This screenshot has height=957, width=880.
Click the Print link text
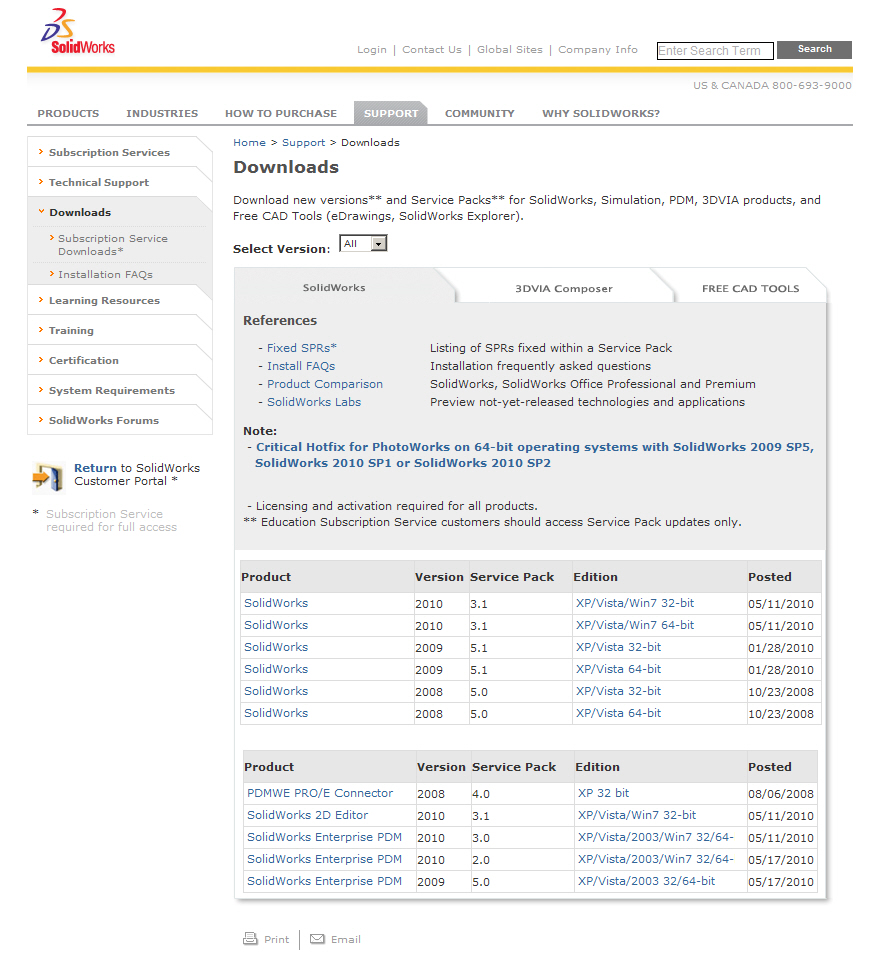coord(276,939)
